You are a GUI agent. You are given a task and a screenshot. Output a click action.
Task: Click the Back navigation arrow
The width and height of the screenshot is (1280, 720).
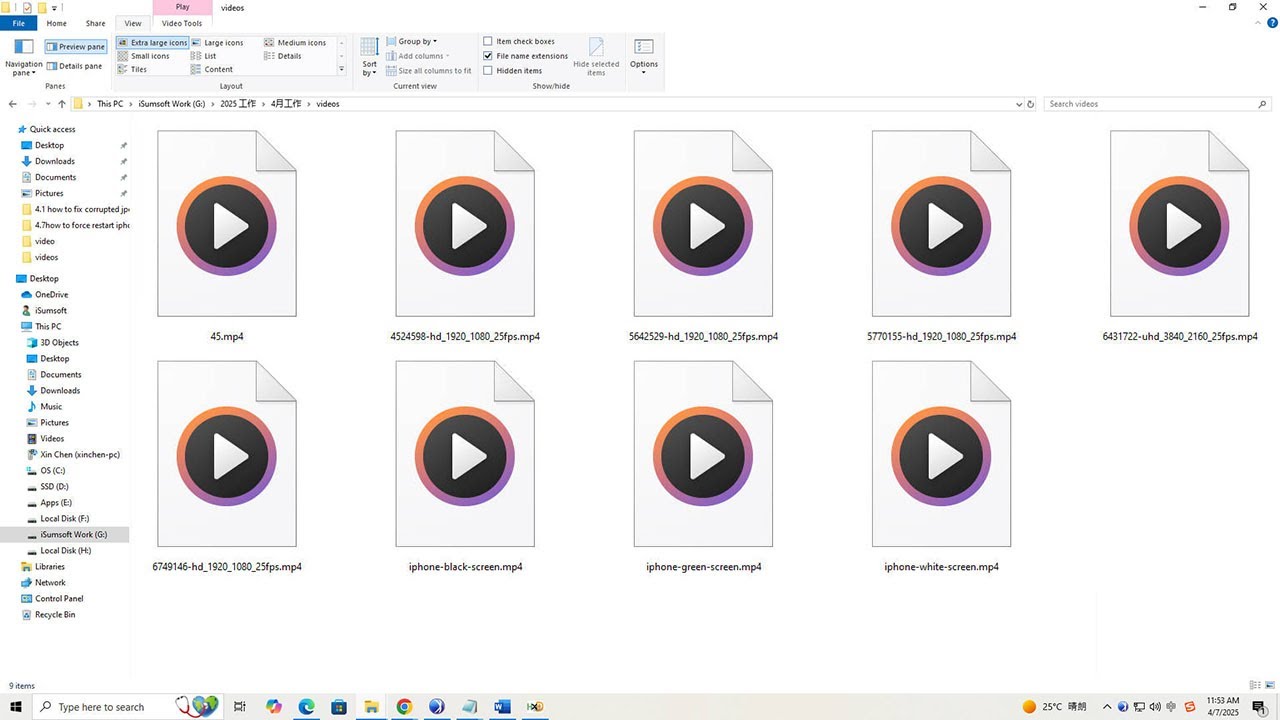click(13, 104)
